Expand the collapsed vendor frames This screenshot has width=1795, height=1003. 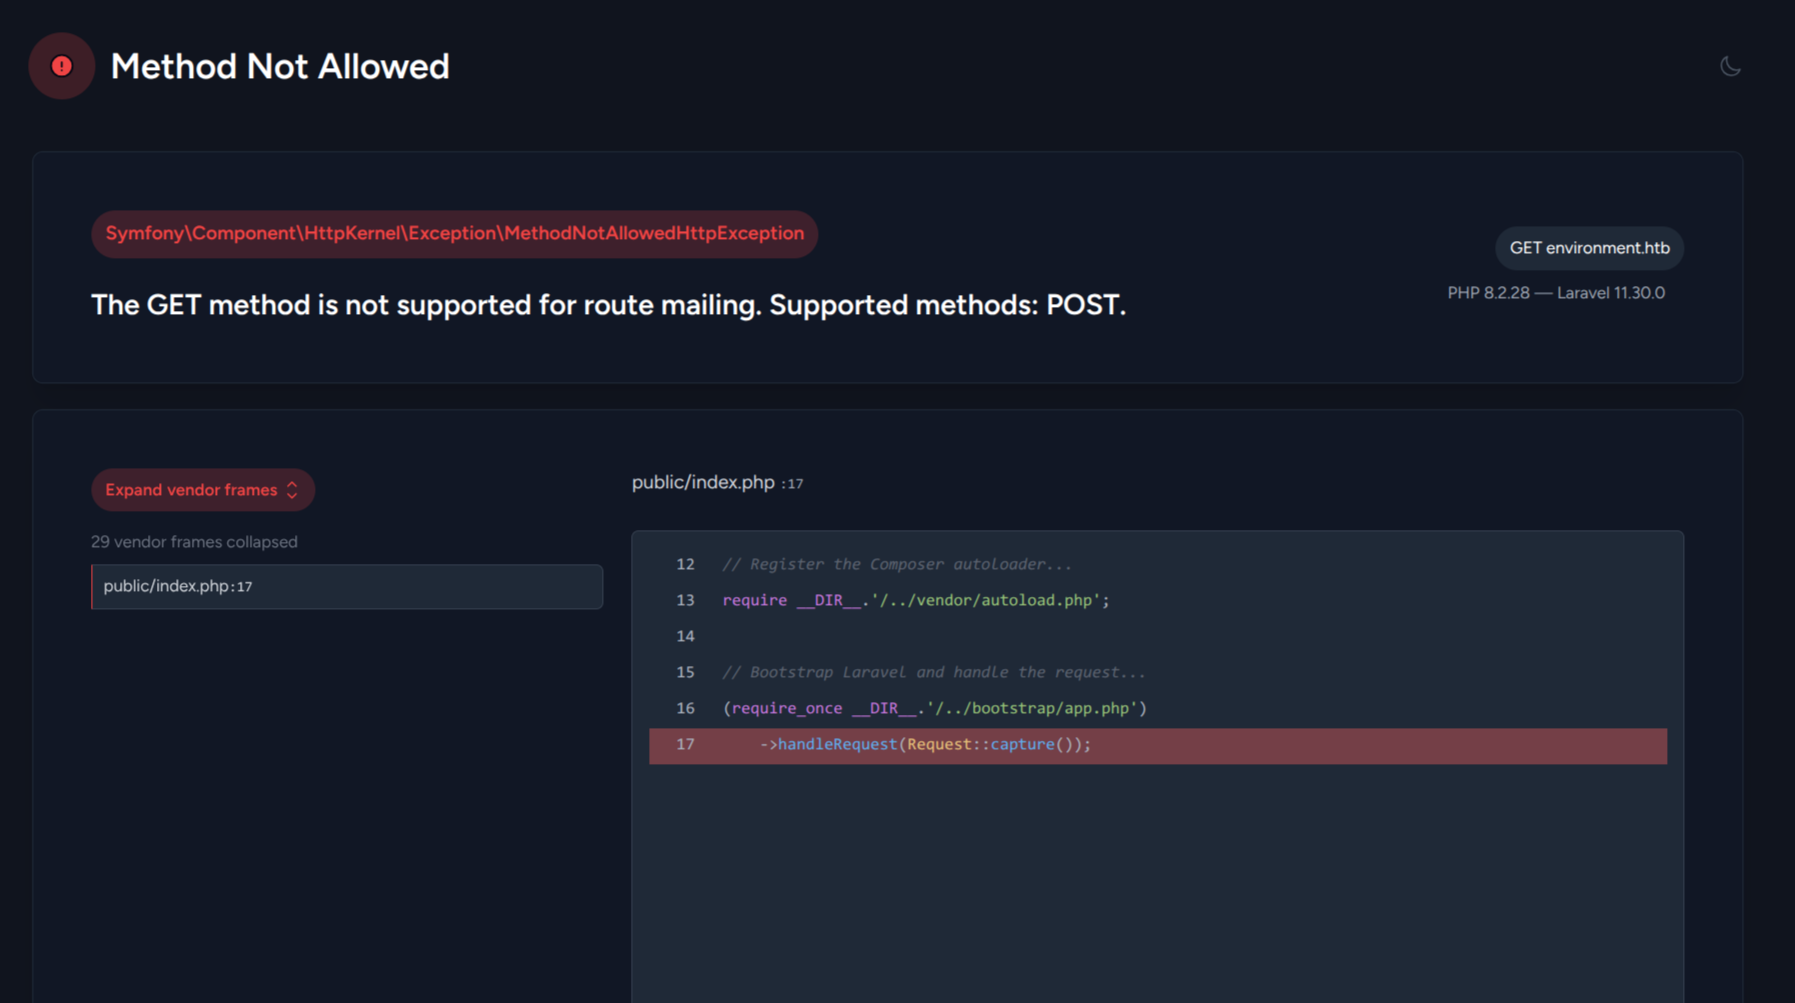190,490
